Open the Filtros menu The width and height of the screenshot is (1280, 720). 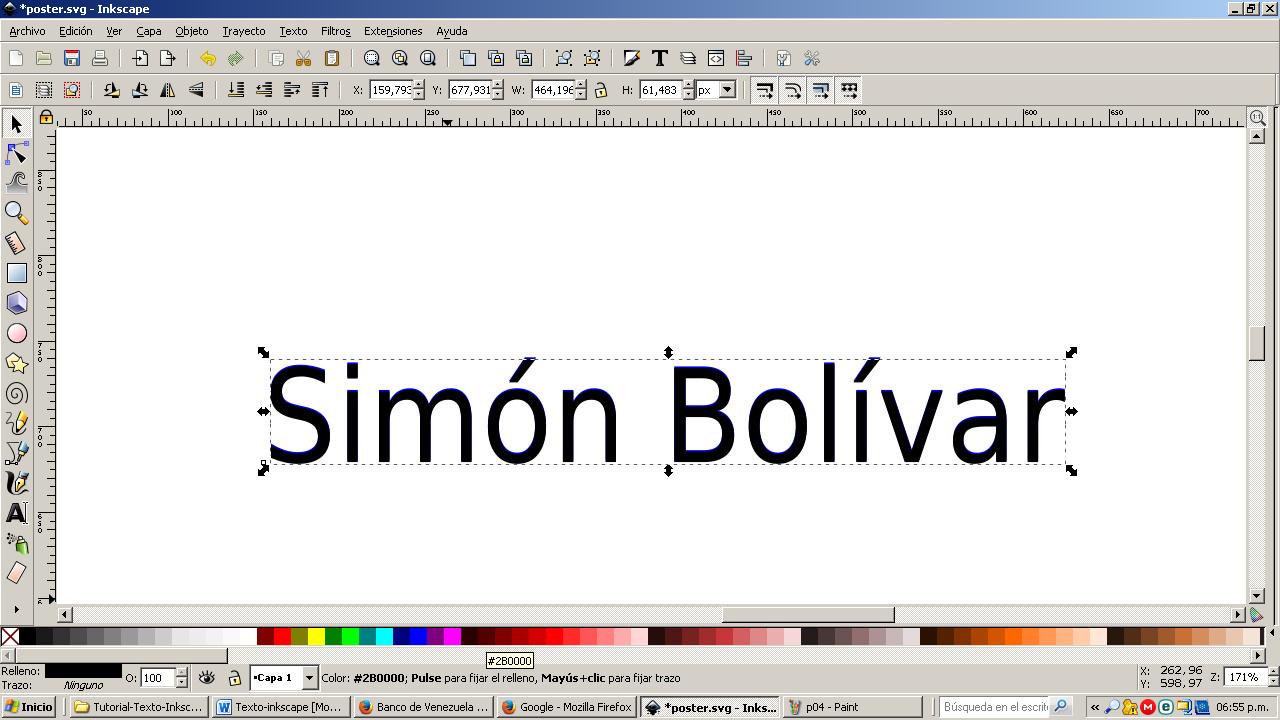(335, 31)
